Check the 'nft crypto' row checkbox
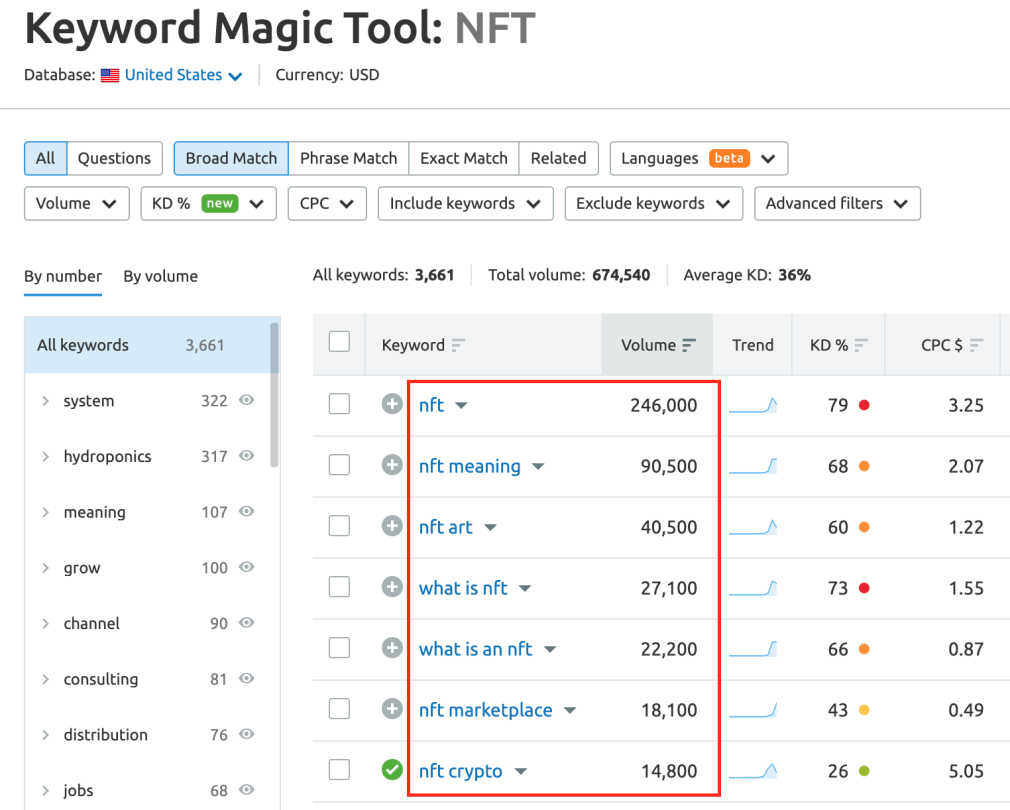This screenshot has width=1010, height=810. click(339, 770)
